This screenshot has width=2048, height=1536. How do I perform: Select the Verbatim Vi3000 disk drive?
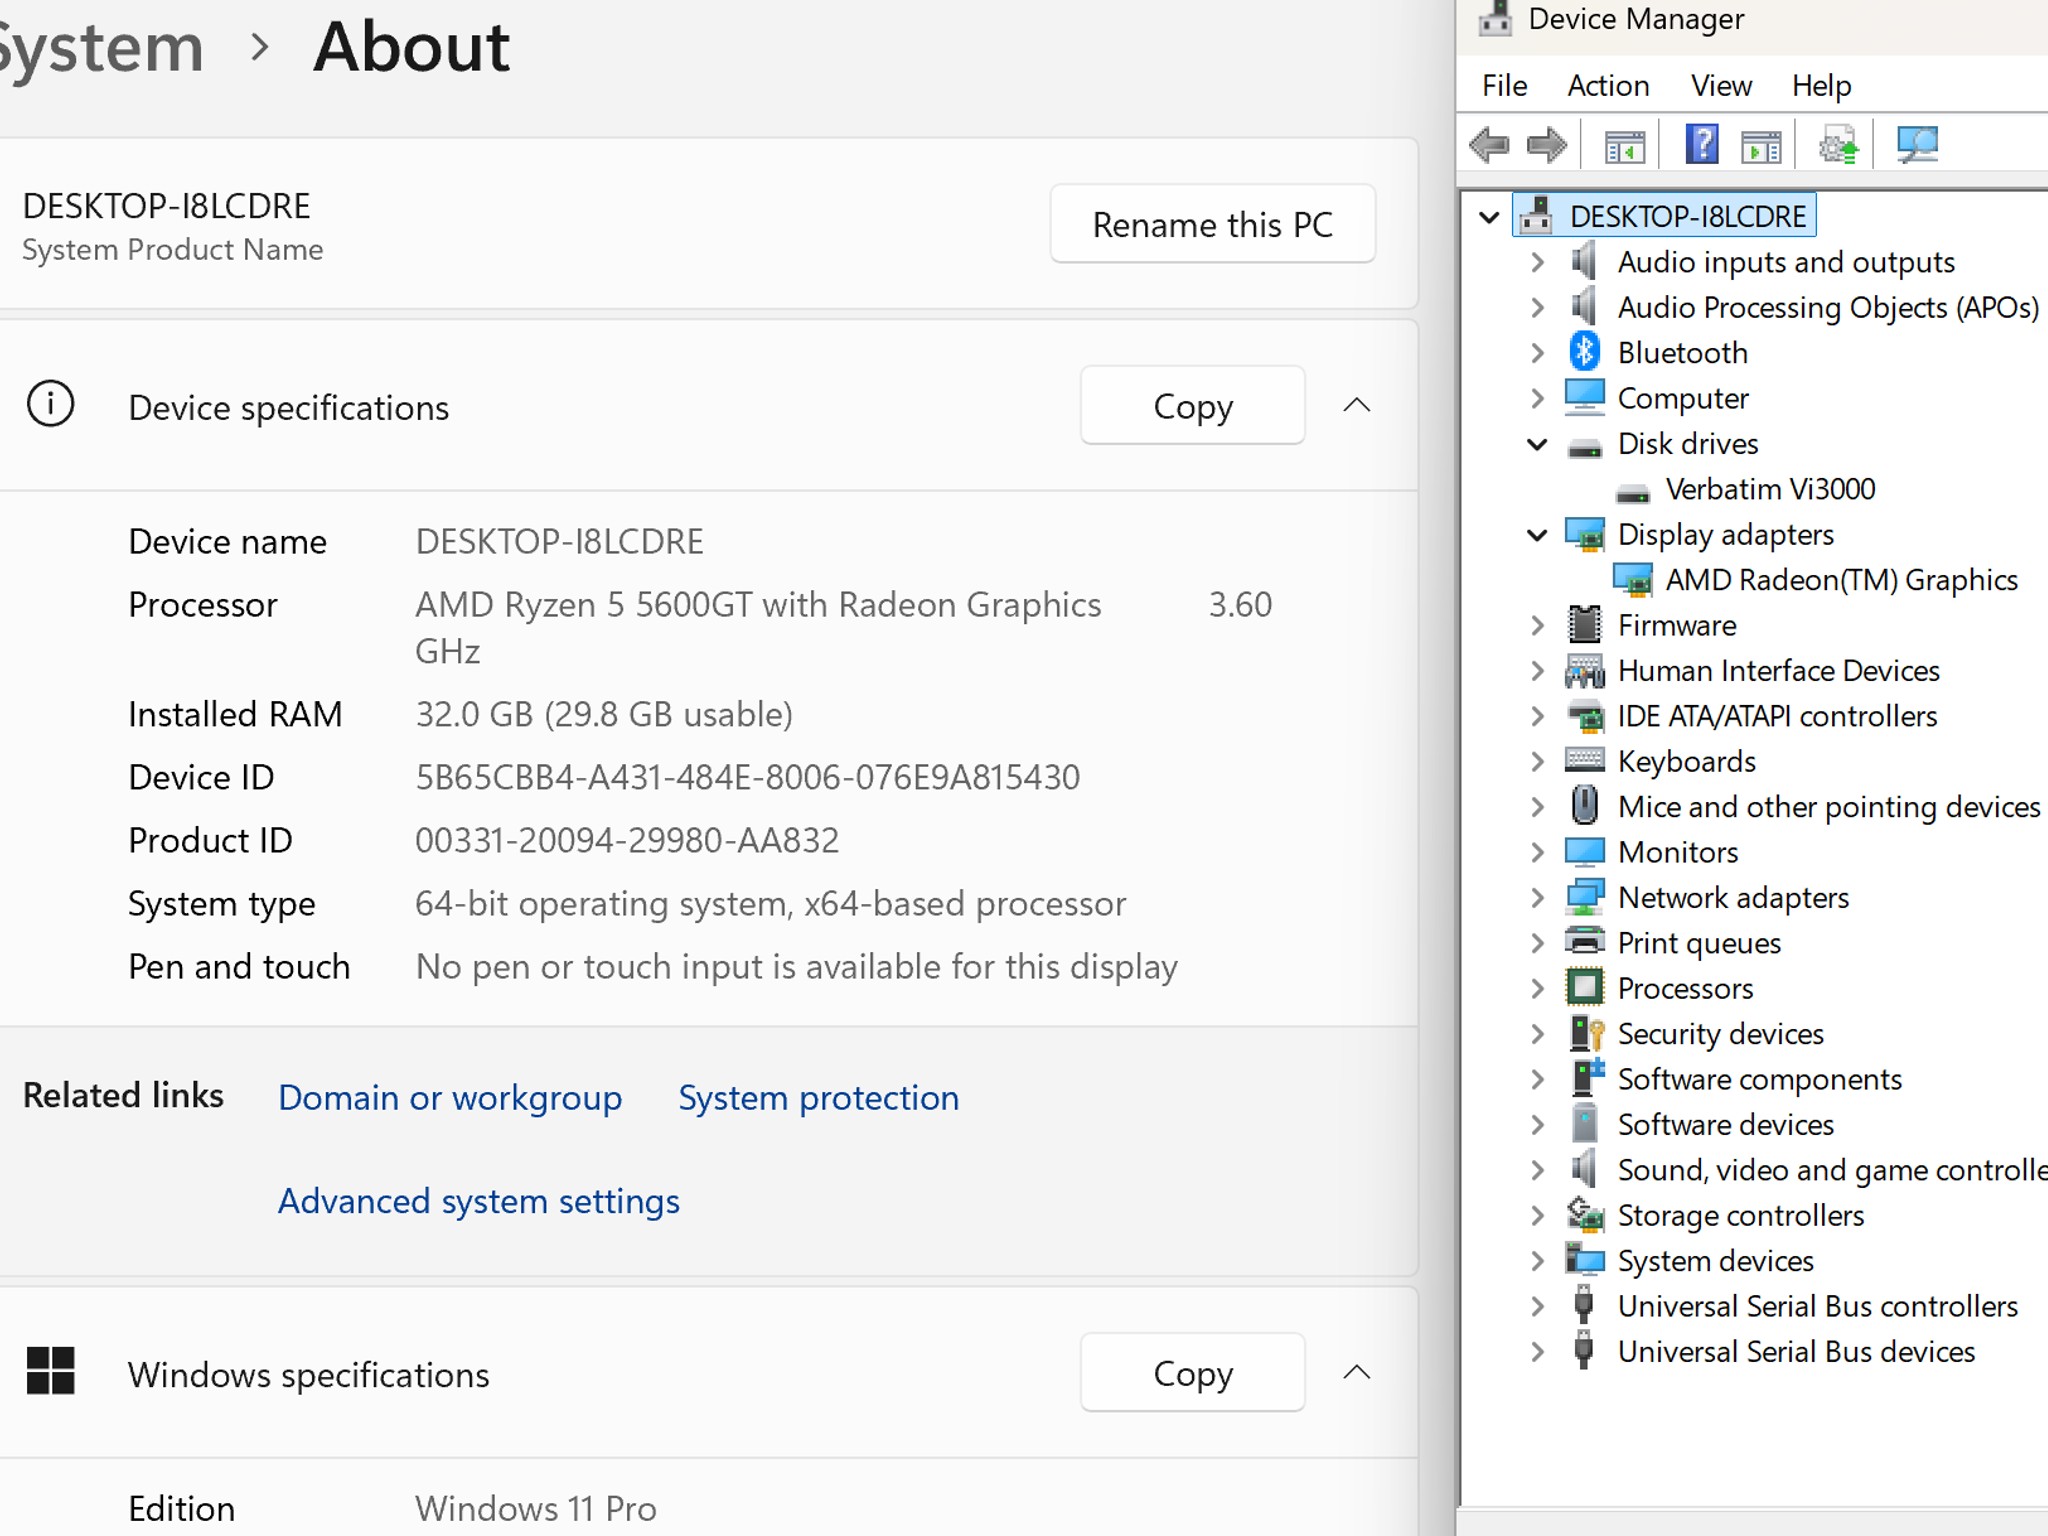[1770, 489]
